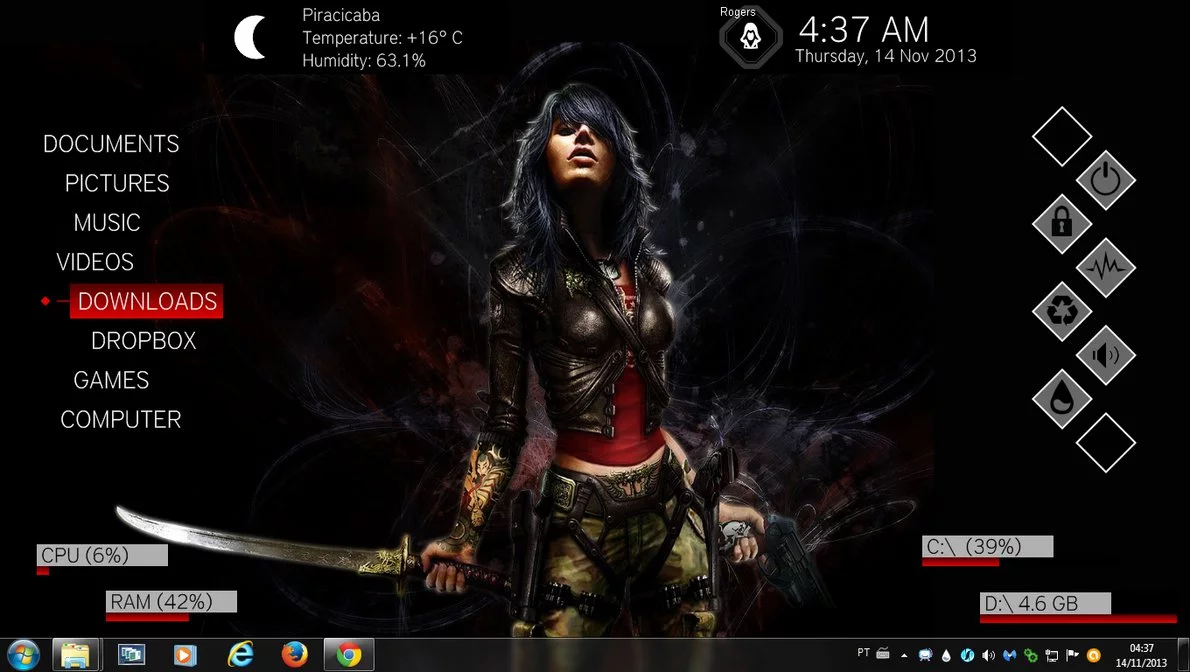Select GAMES in the sidebar menu

(x=111, y=380)
